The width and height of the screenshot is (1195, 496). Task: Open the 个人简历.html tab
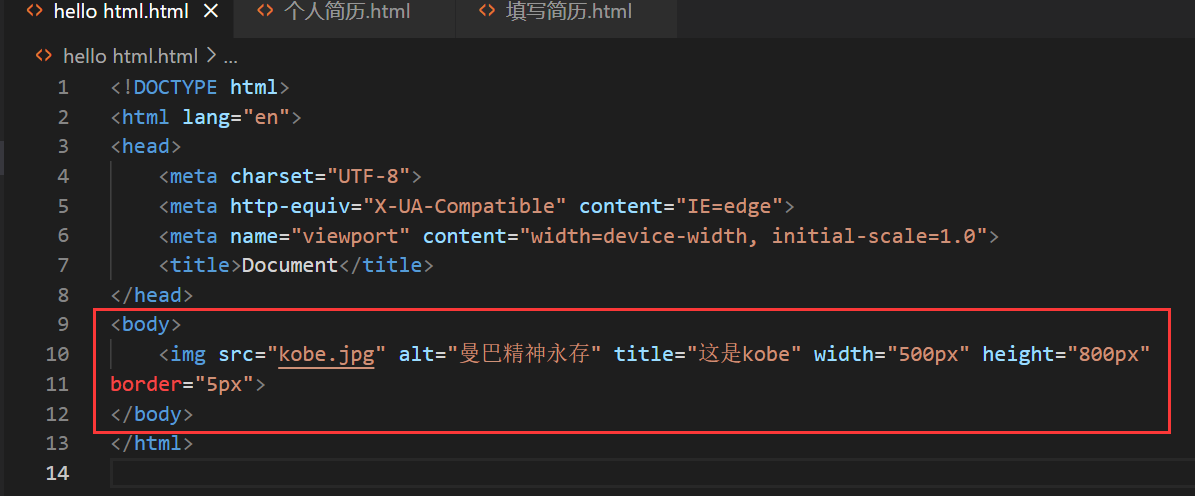pos(344,13)
